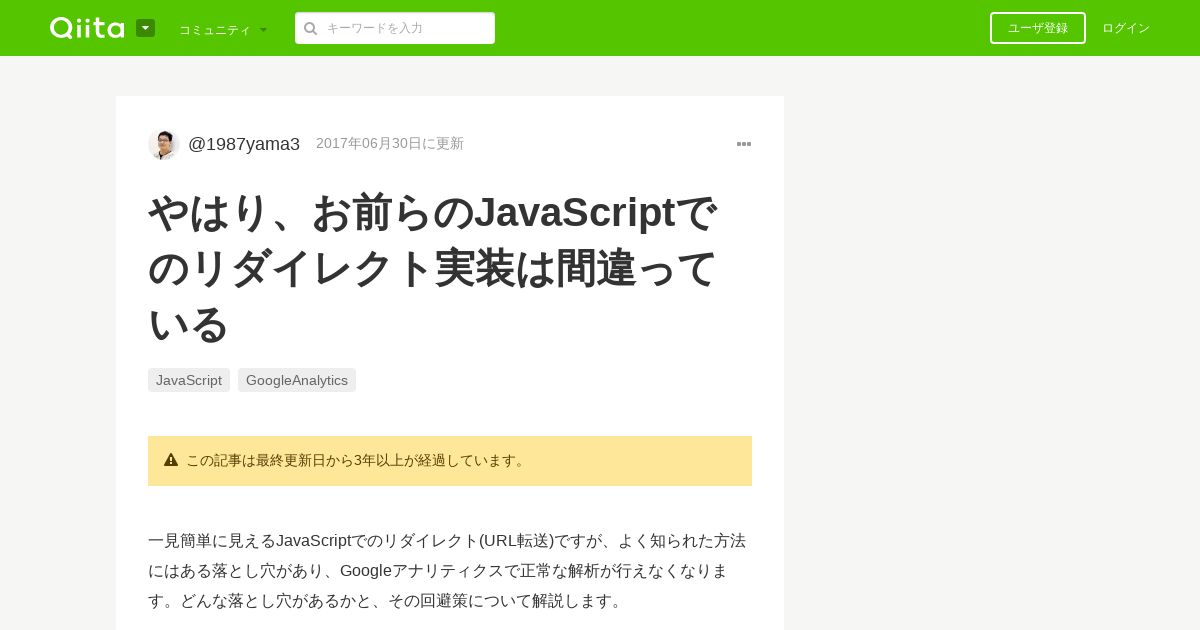Open the three-dots article options menu
Viewport: 1200px width, 630px height.
coord(744,144)
